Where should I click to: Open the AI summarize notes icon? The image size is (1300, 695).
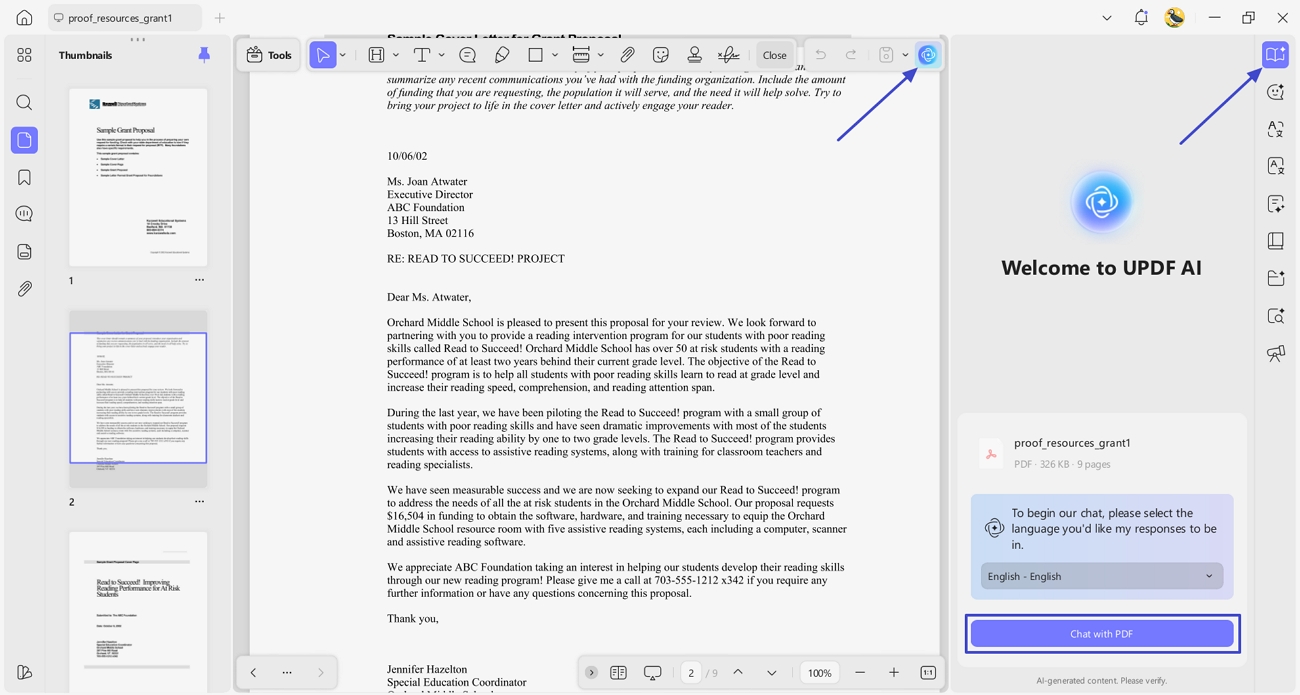1275,204
